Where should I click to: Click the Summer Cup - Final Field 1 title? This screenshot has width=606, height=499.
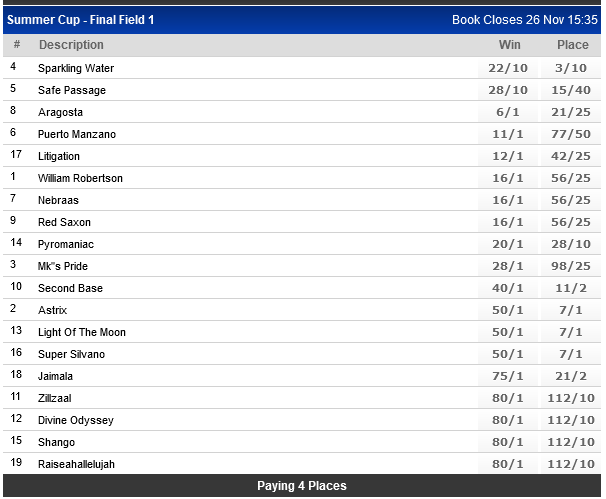81,19
